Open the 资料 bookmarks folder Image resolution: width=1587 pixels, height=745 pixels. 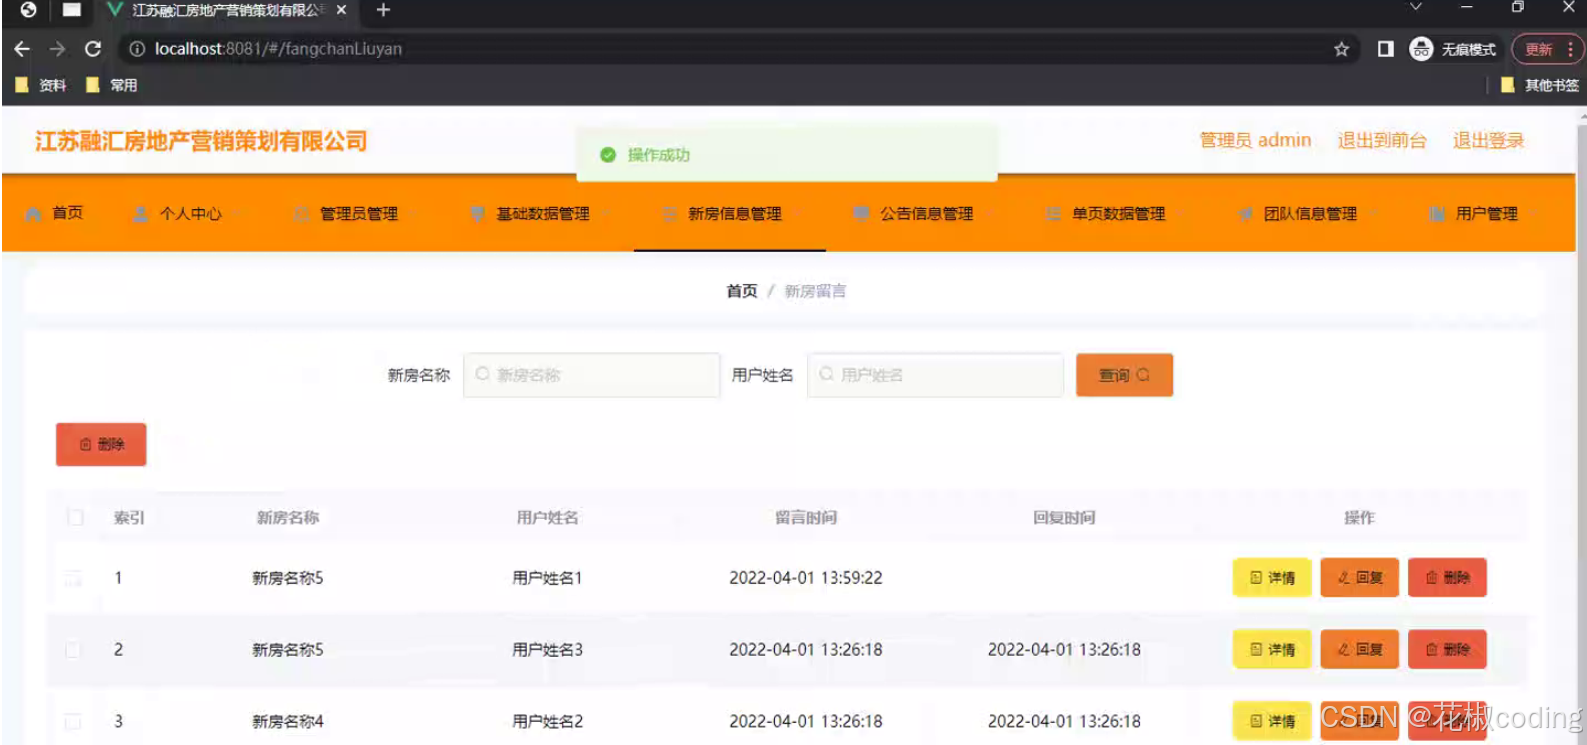(41, 85)
